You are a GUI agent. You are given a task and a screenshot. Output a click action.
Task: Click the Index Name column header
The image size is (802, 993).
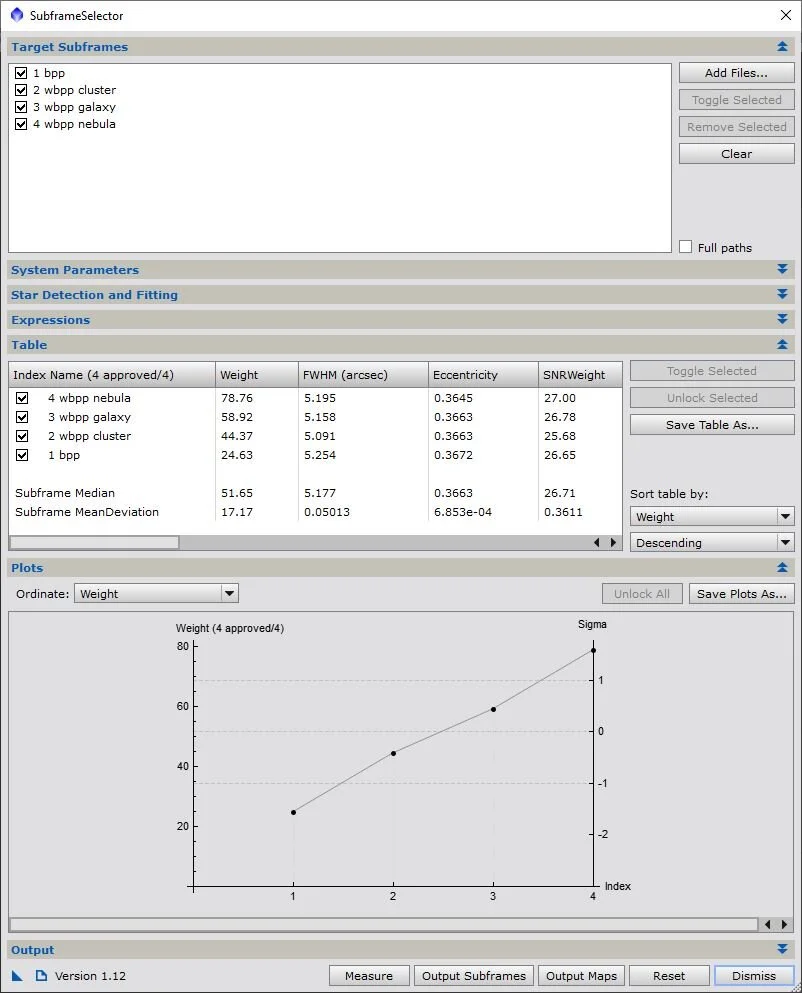tap(112, 375)
